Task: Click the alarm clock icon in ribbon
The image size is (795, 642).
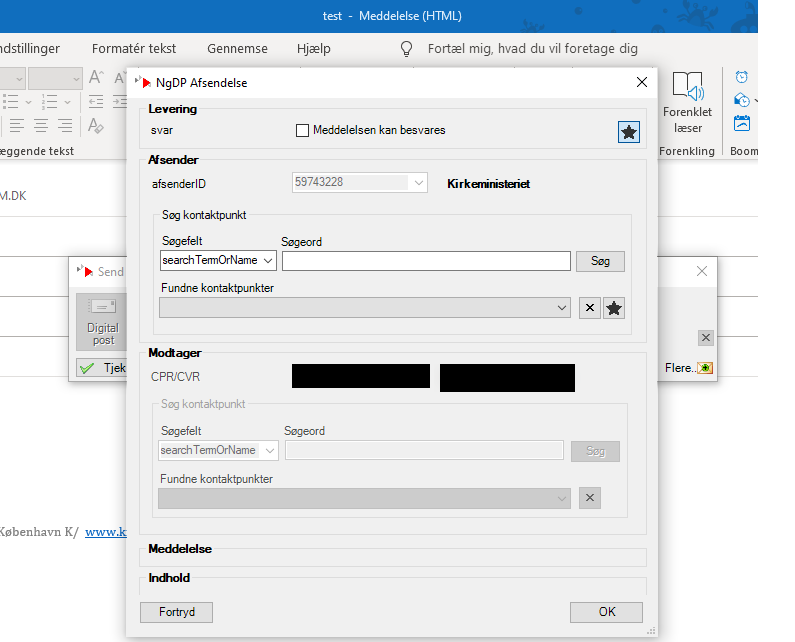Action: pos(741,77)
